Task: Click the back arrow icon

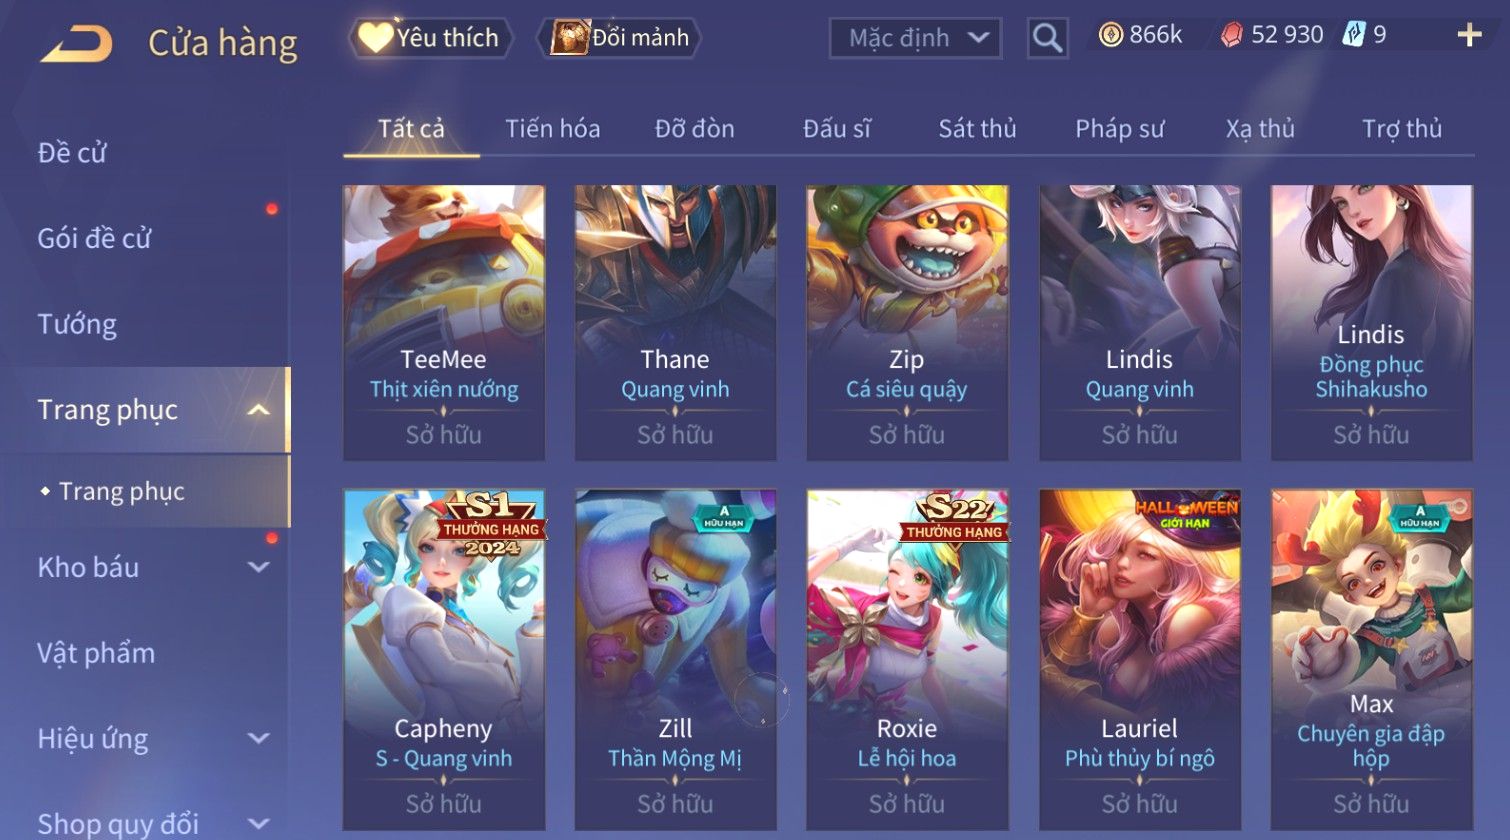Action: pos(76,44)
